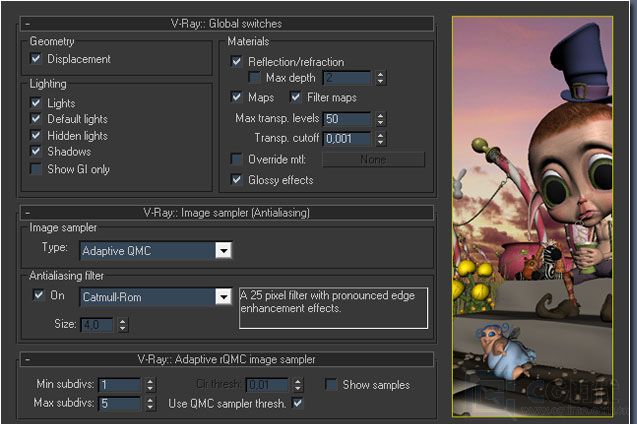Screen dimensions: 637x424
Task: Collapse the Image sampler (Antialiasing) rollout
Action: 27,212
